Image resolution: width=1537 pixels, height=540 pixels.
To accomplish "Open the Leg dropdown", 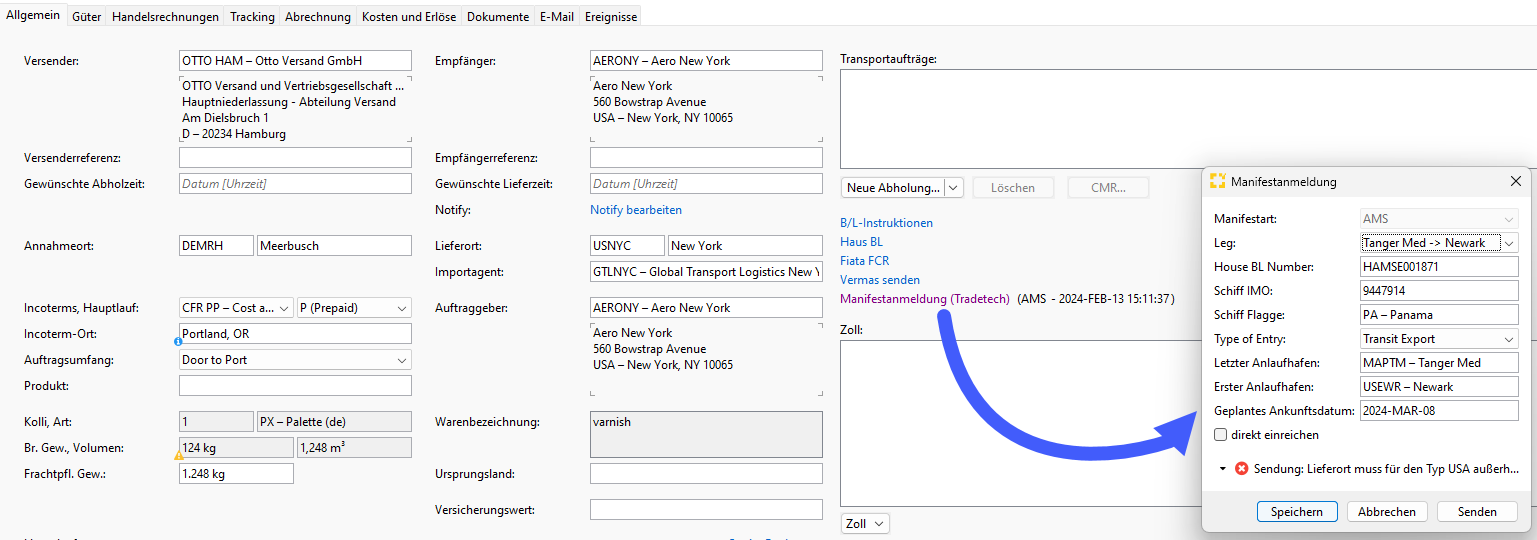I will coord(1508,243).
